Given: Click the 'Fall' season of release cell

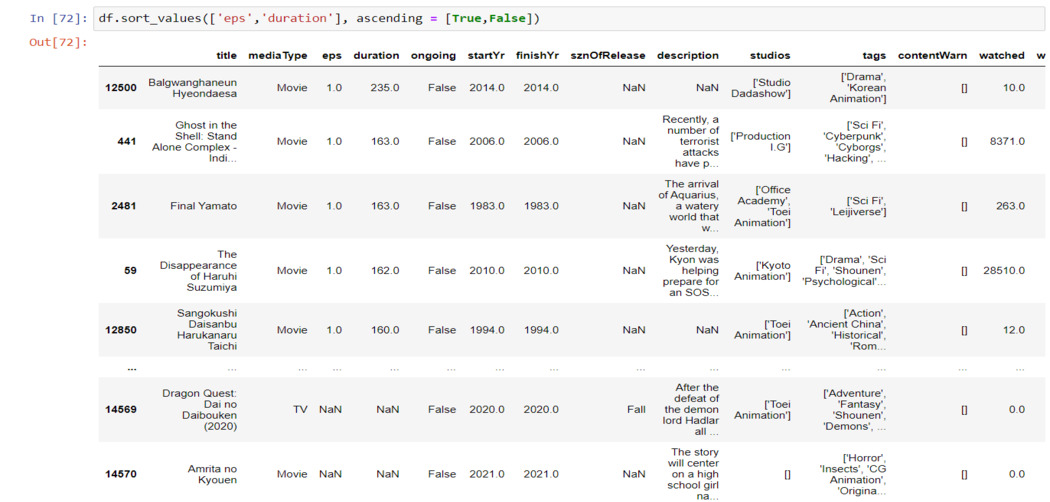Looking at the screenshot, I should coord(637,409).
